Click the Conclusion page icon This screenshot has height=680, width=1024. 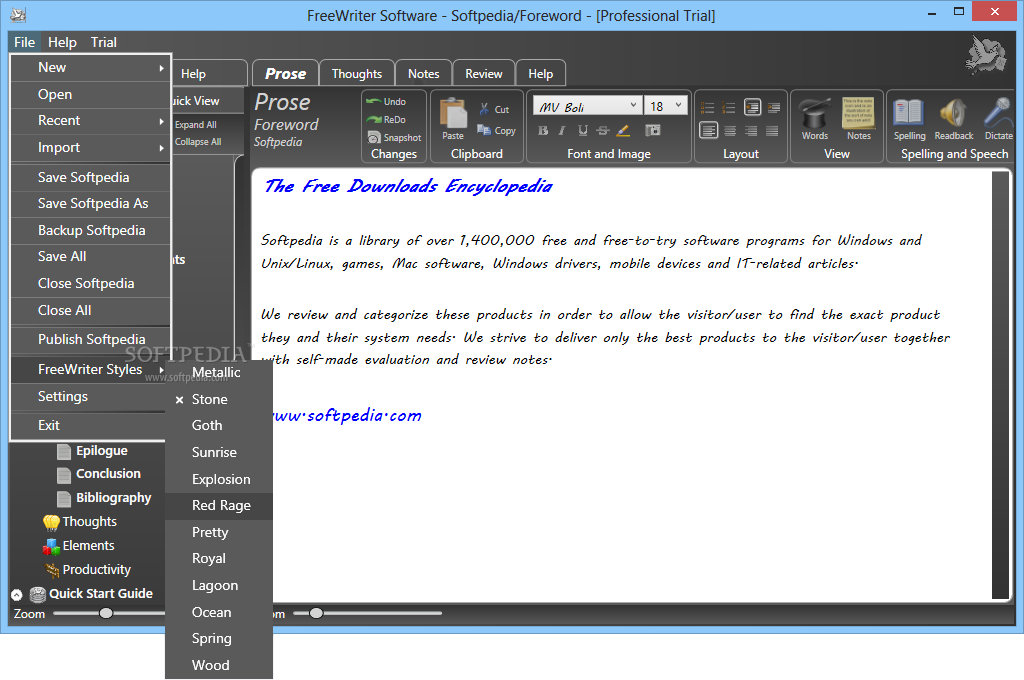pos(64,475)
